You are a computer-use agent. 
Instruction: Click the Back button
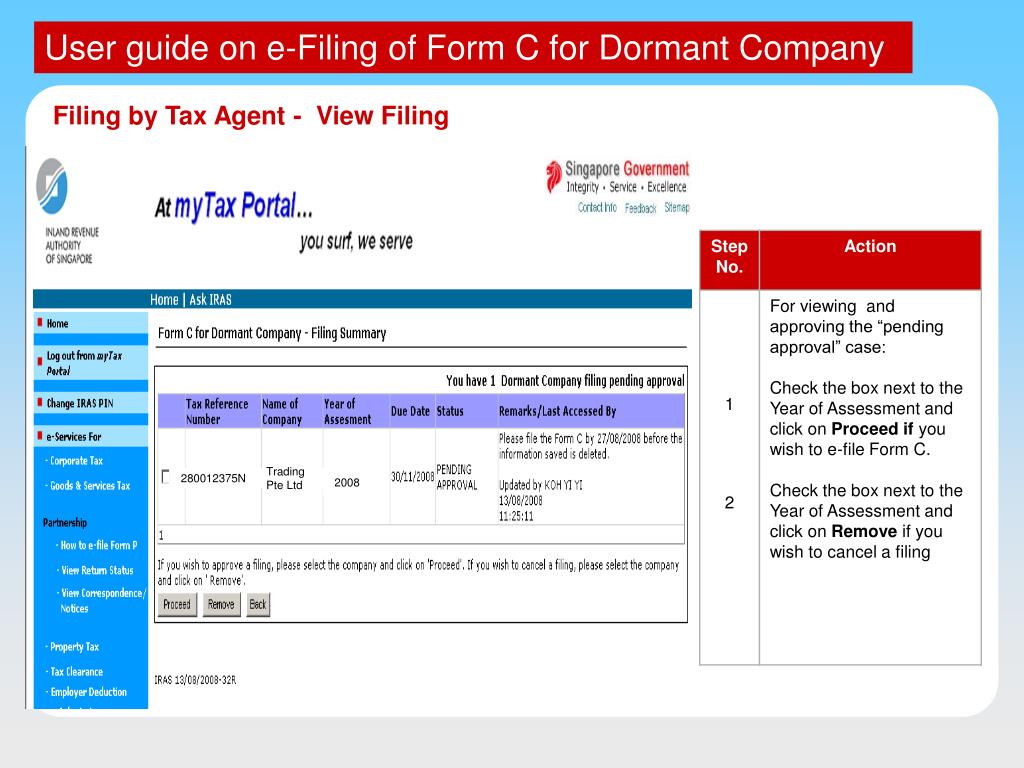[x=258, y=605]
